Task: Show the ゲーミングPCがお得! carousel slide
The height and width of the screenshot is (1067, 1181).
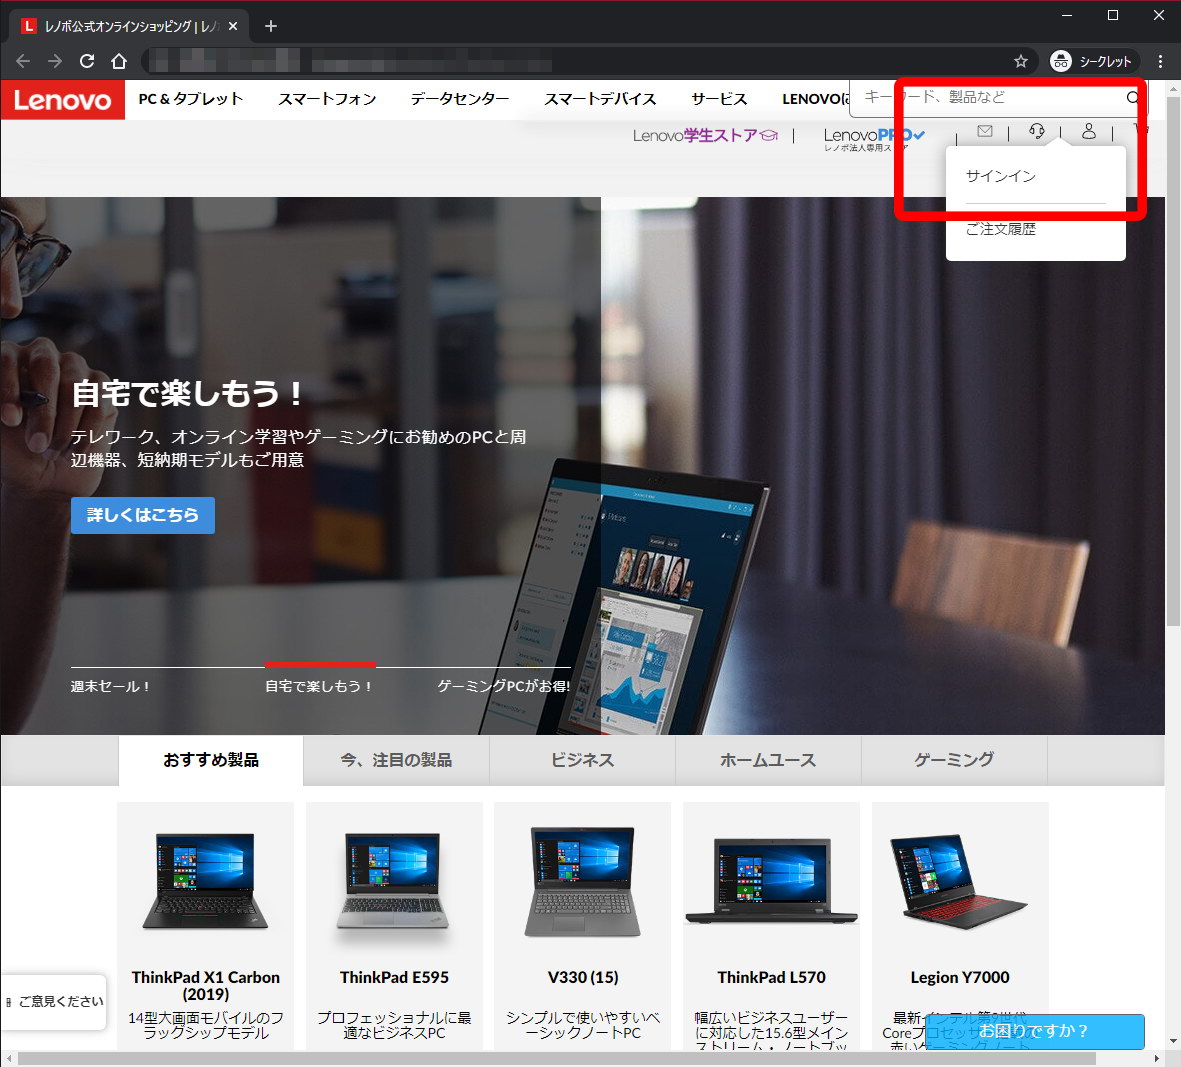Action: (503, 686)
